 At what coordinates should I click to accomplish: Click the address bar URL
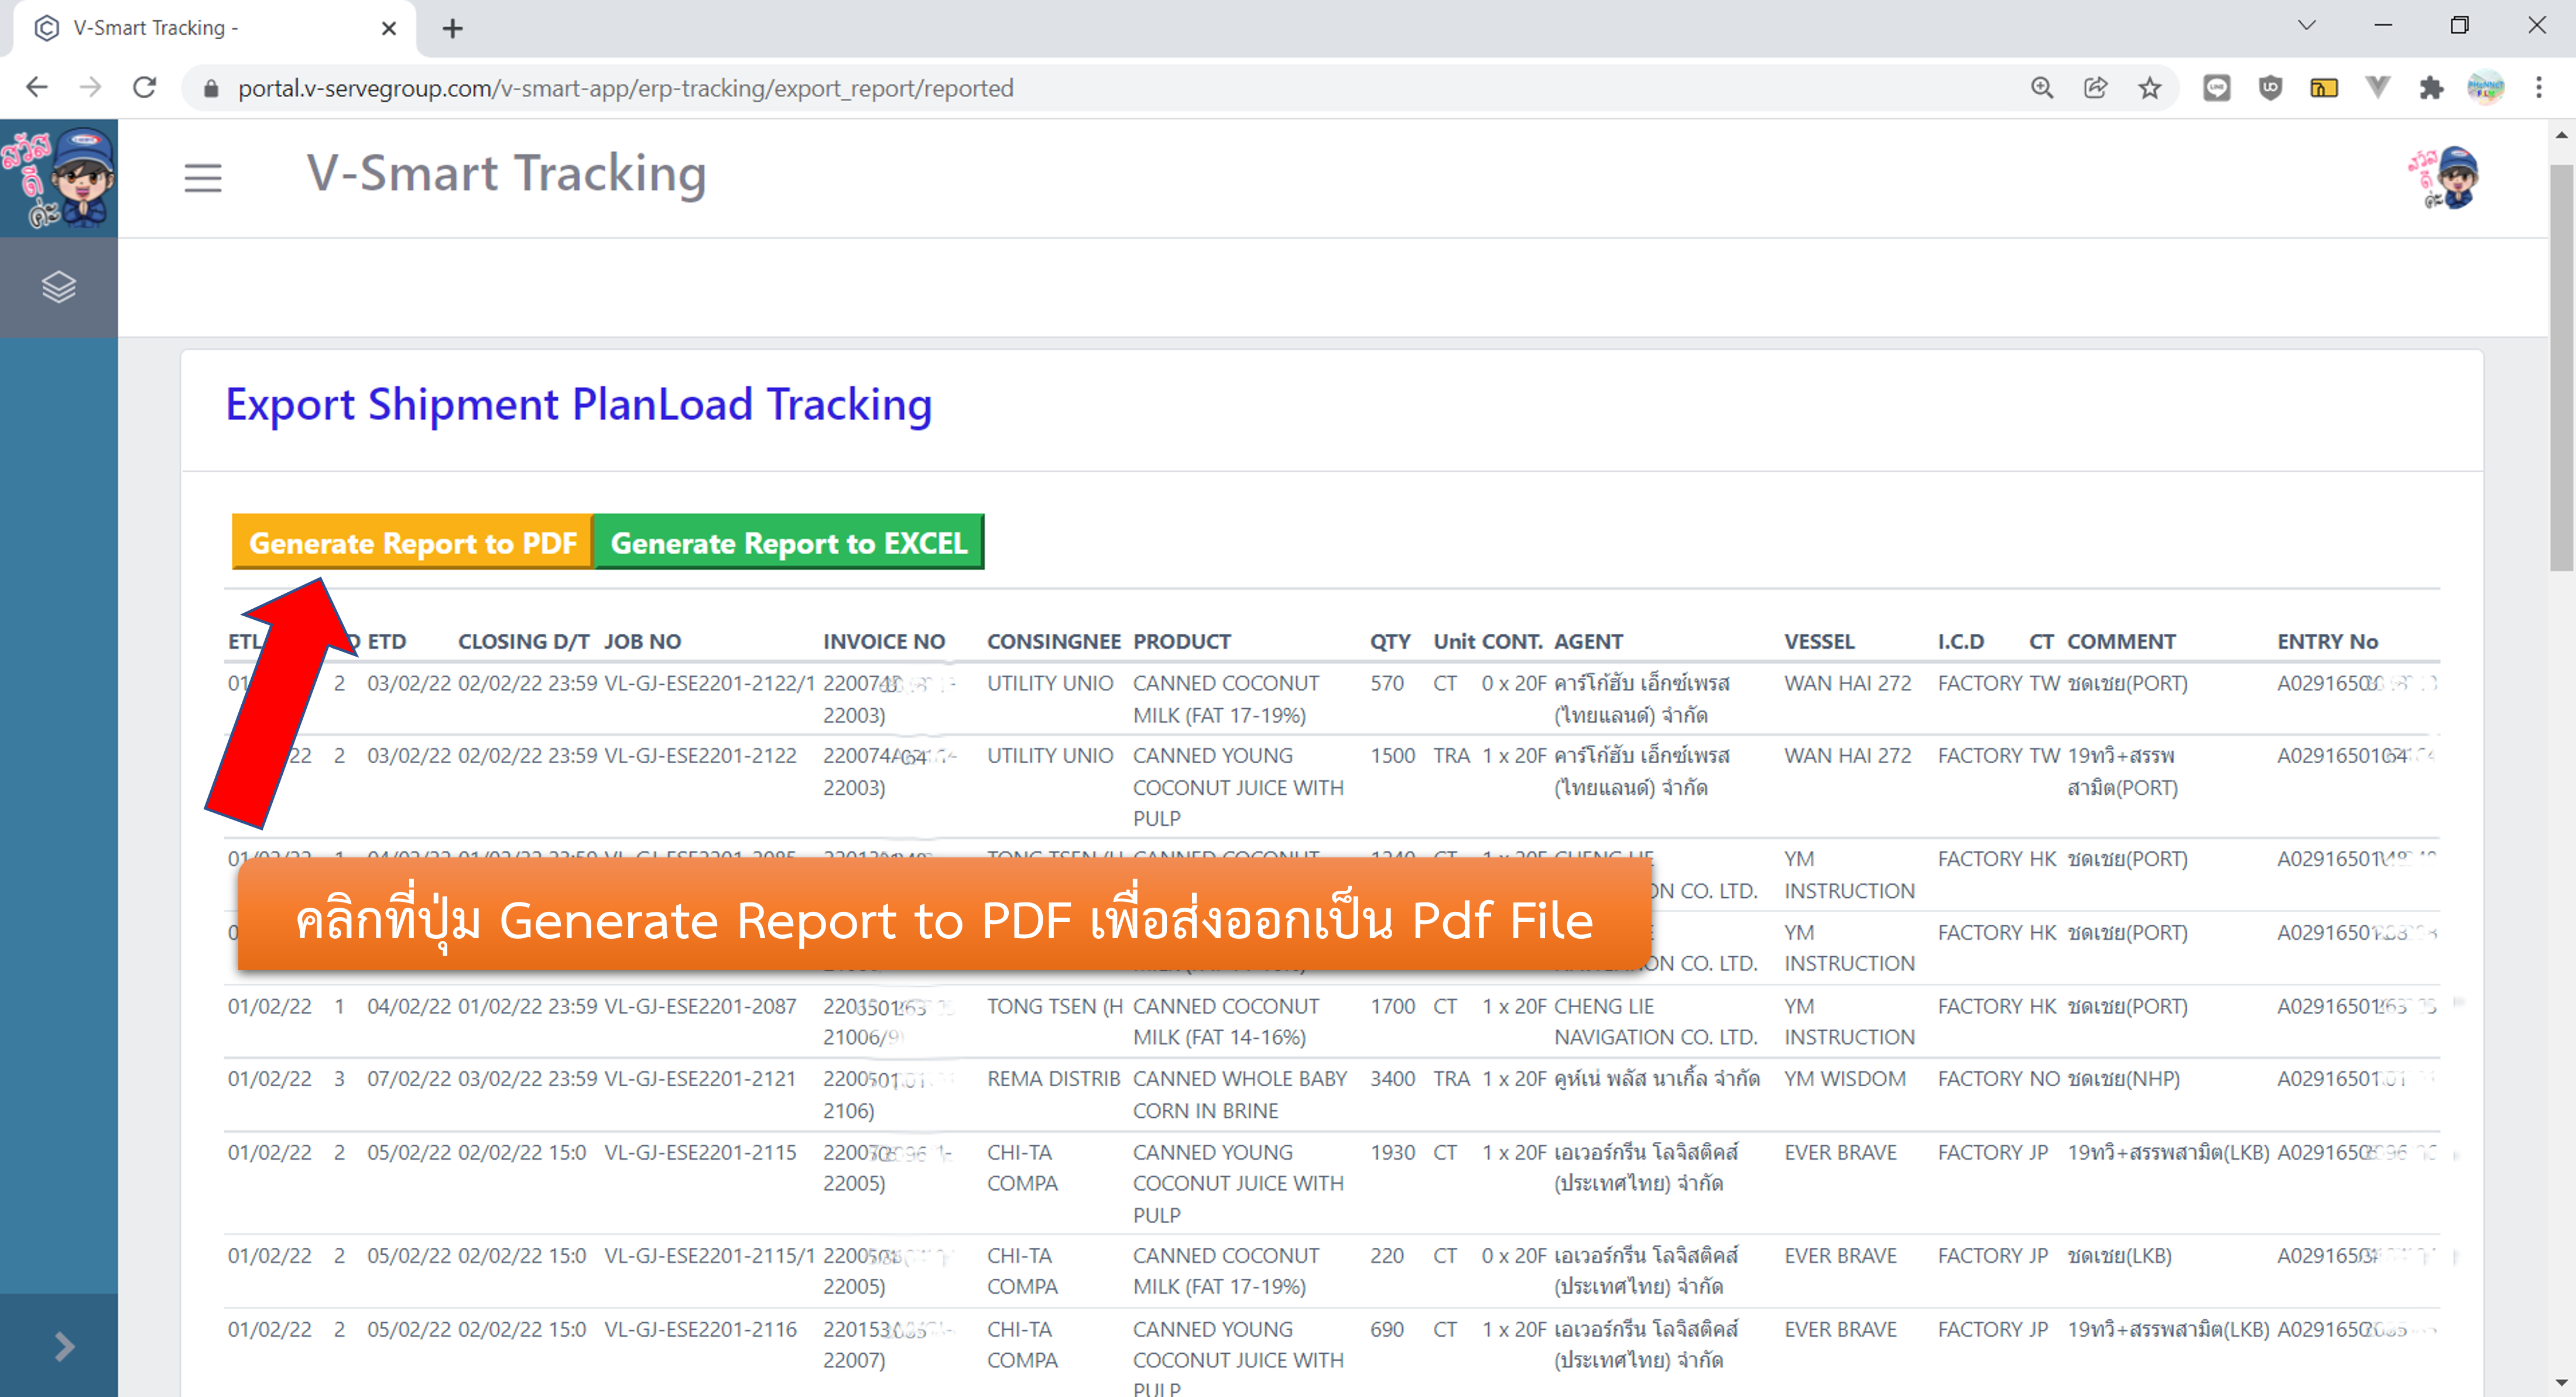click(x=626, y=88)
